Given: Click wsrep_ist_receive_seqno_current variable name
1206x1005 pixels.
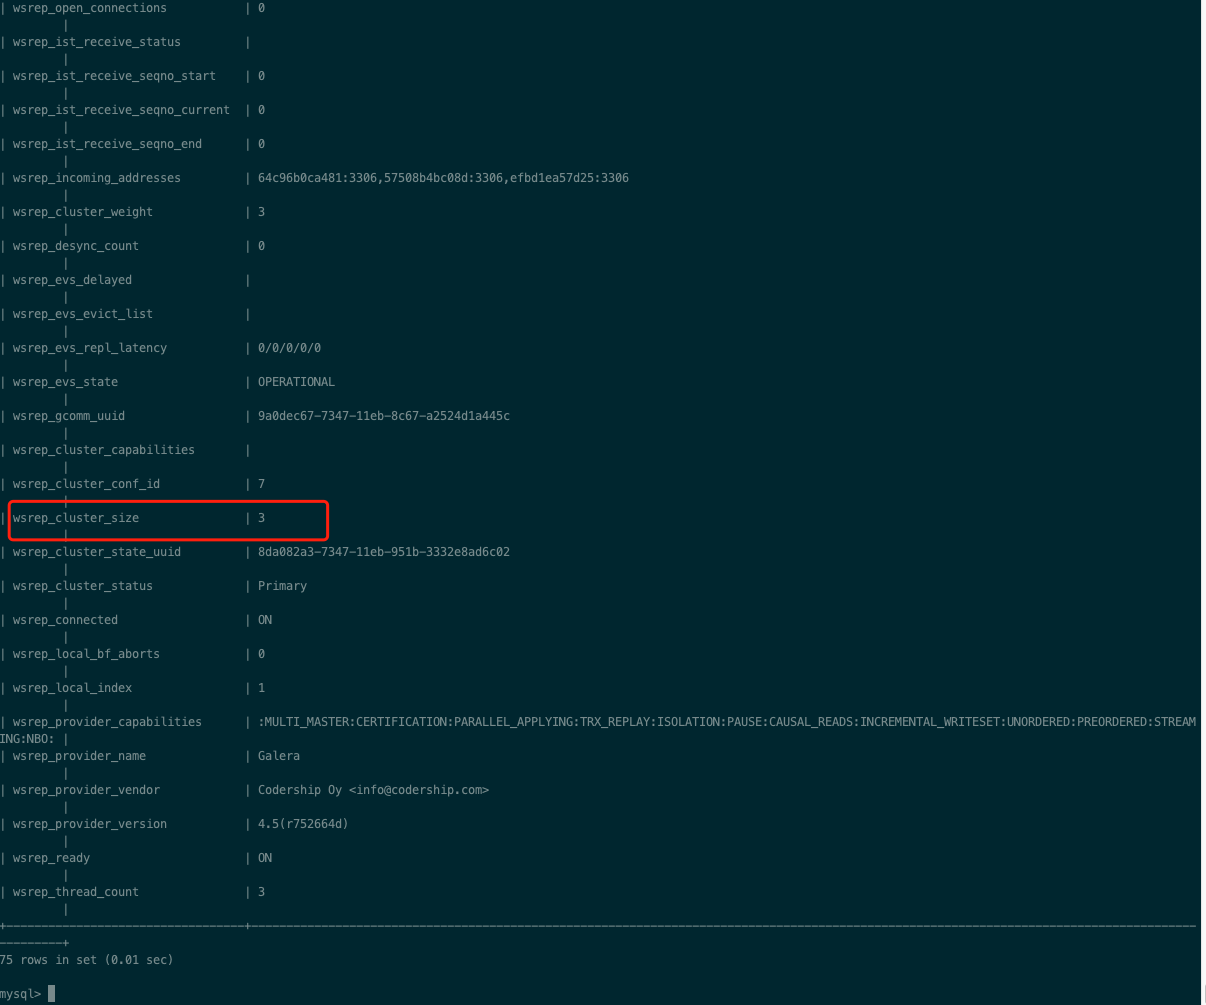Looking at the screenshot, I should coord(121,110).
